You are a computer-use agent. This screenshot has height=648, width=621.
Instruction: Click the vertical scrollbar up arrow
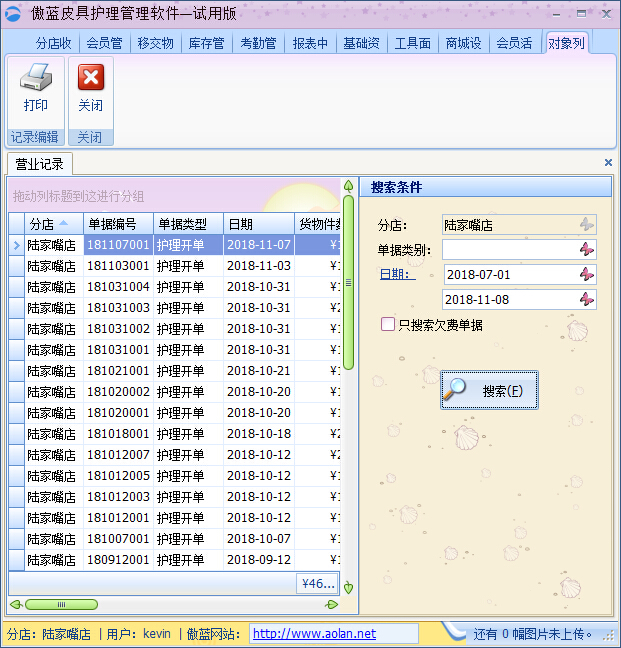348,186
